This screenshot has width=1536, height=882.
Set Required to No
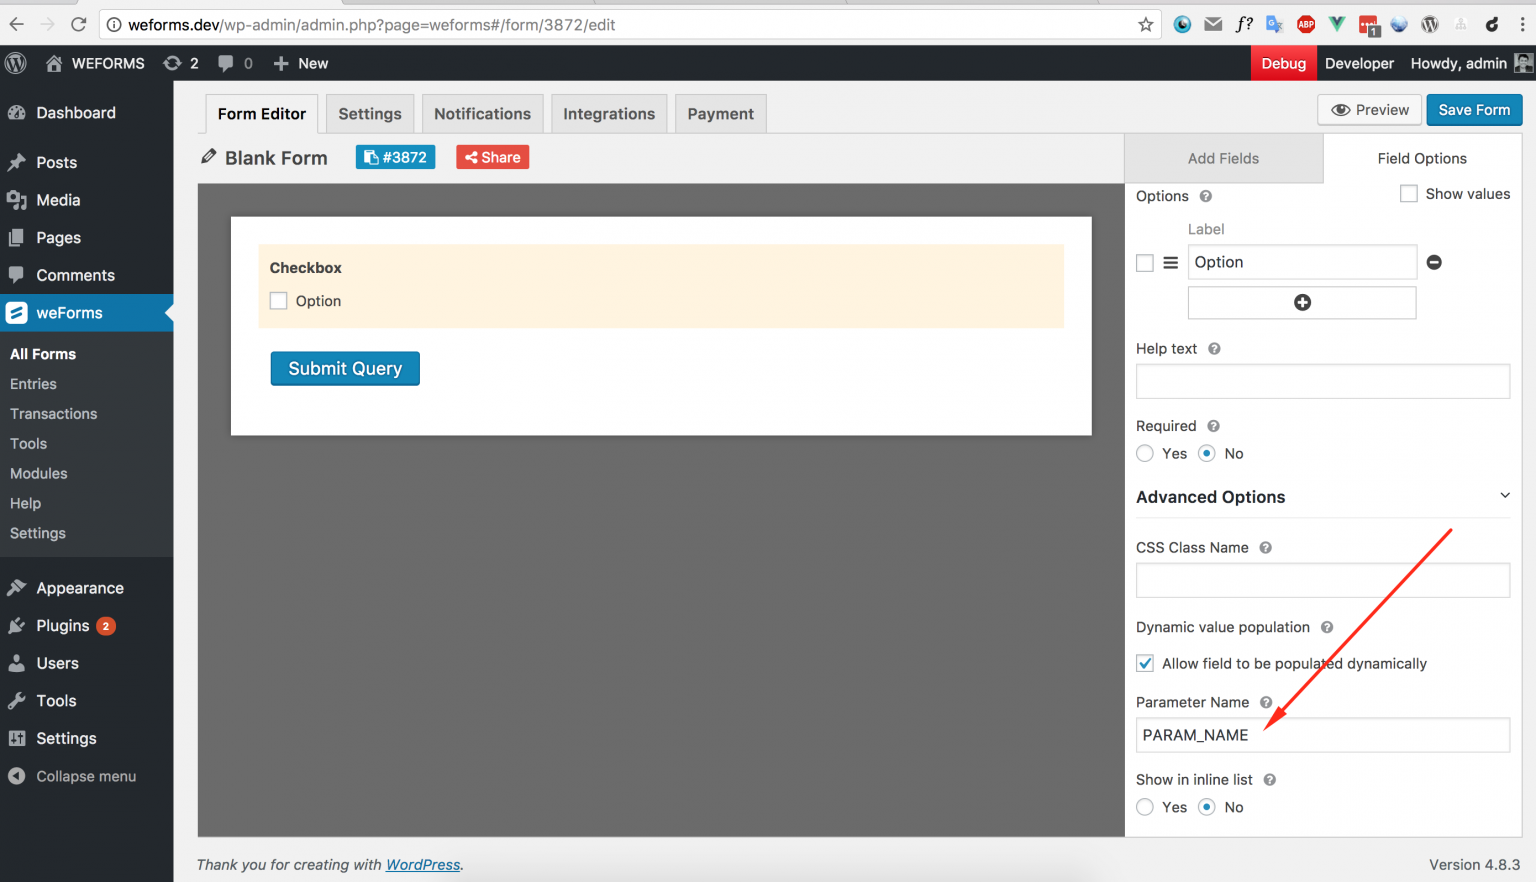click(1207, 454)
